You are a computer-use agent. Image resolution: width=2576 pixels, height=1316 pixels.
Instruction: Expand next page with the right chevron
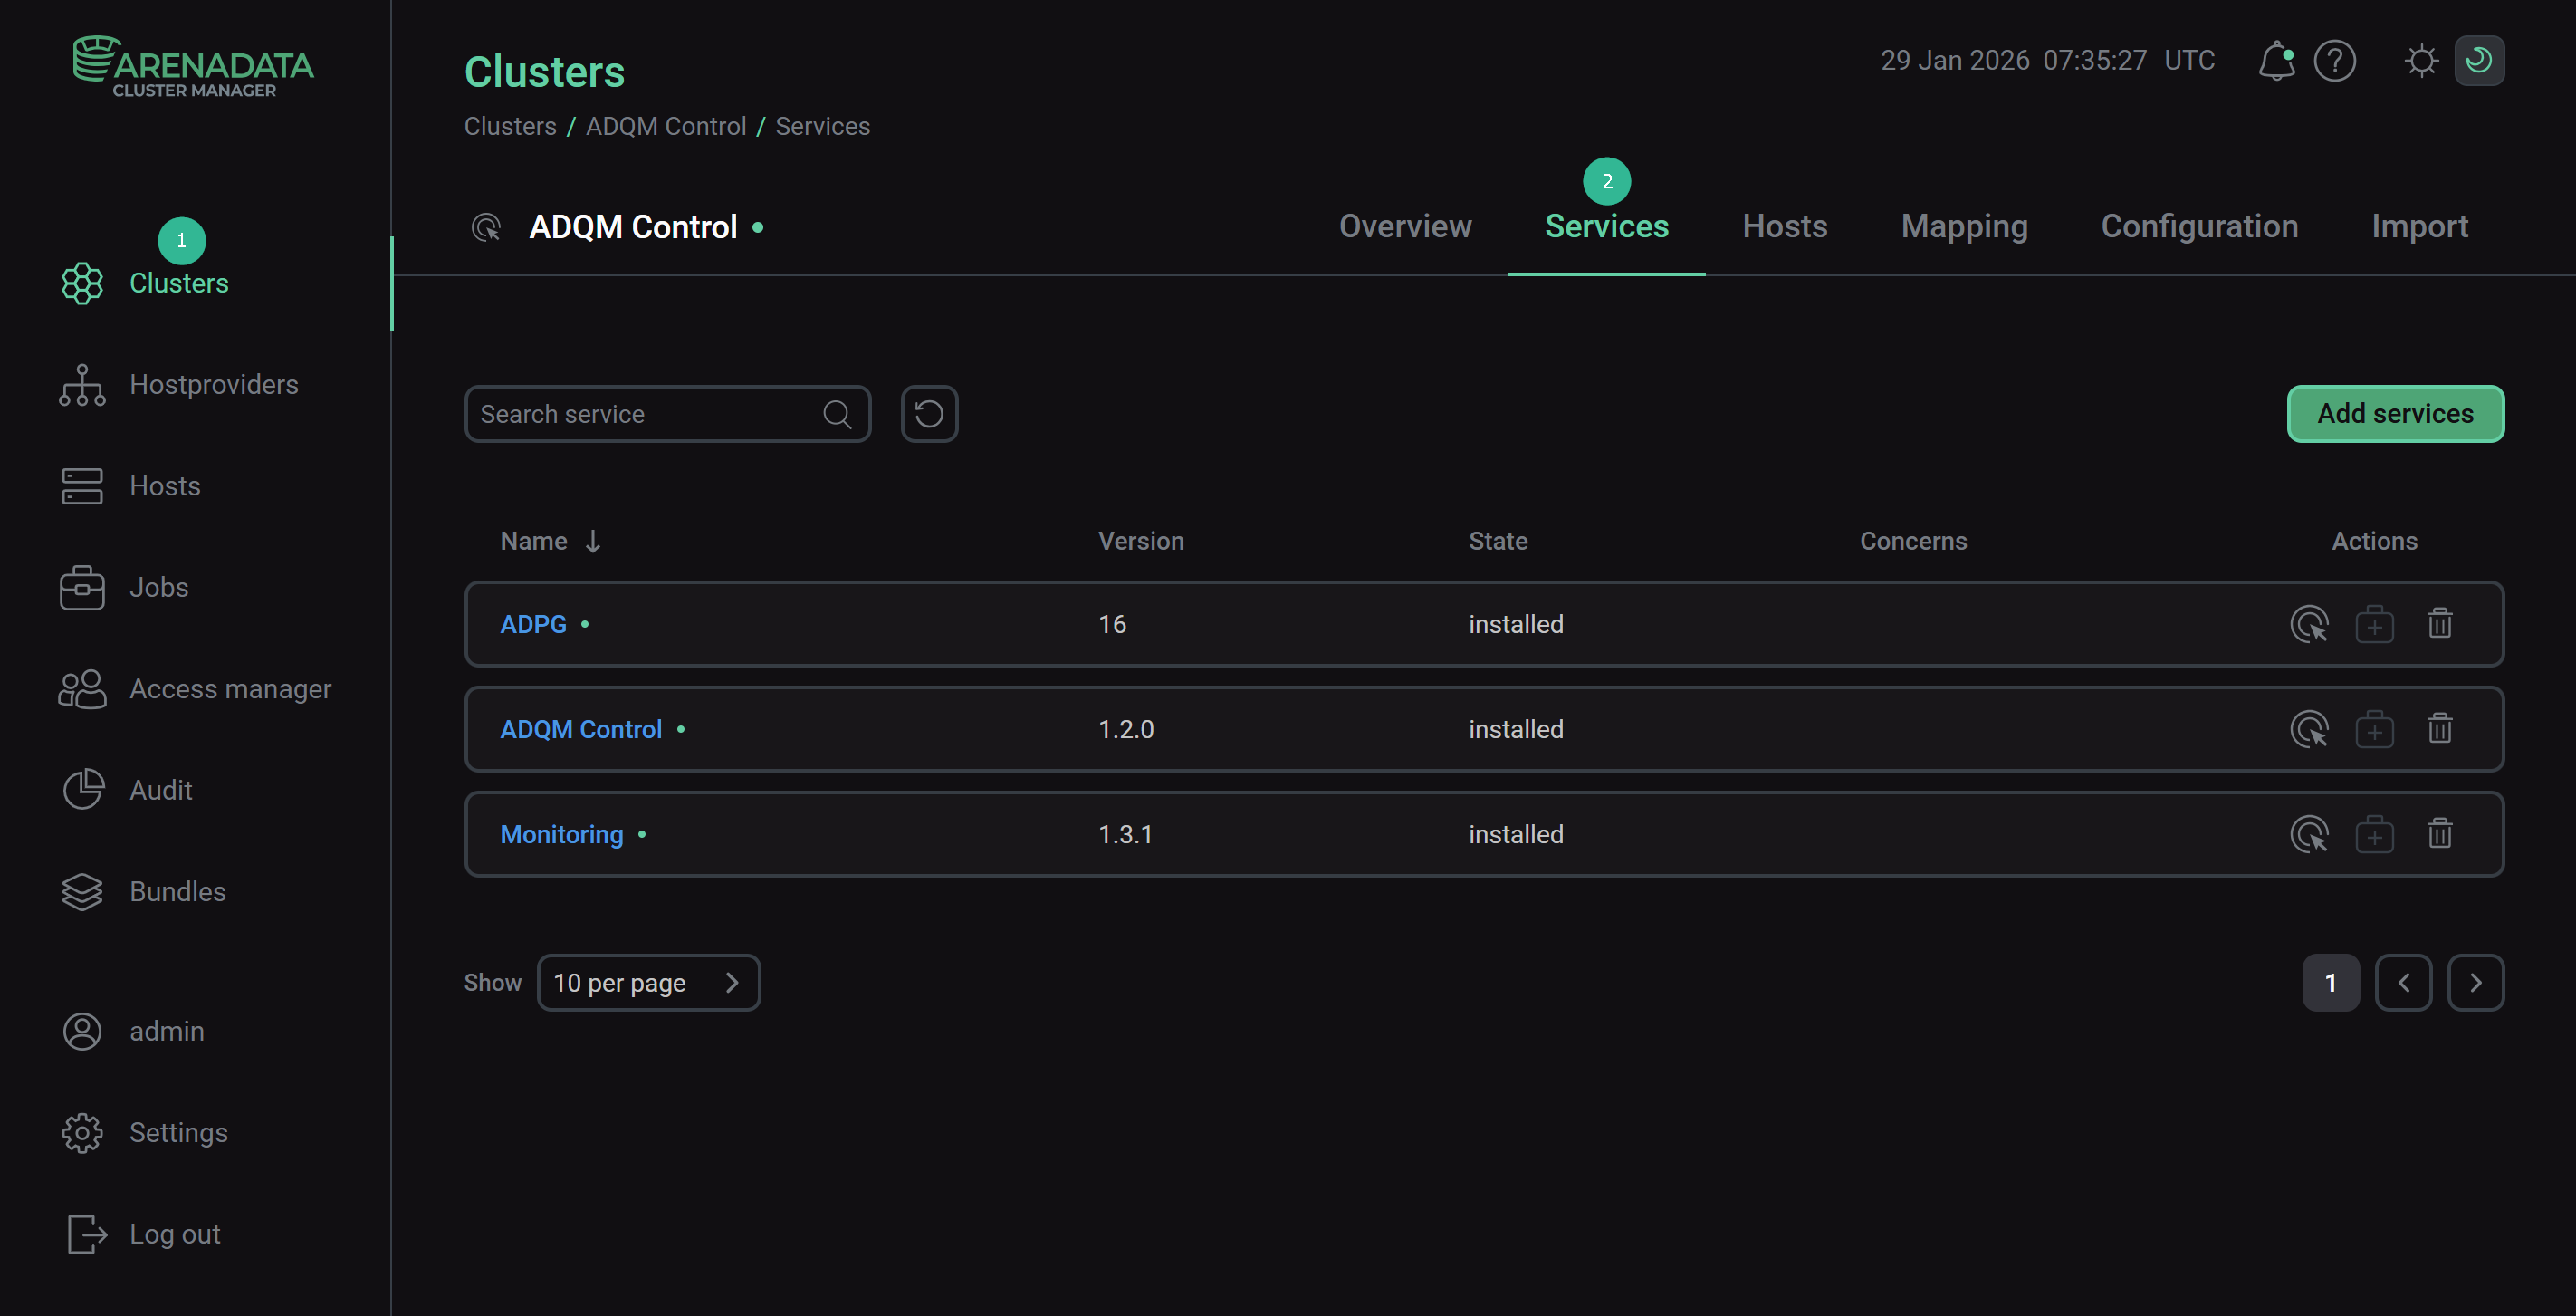click(2477, 982)
